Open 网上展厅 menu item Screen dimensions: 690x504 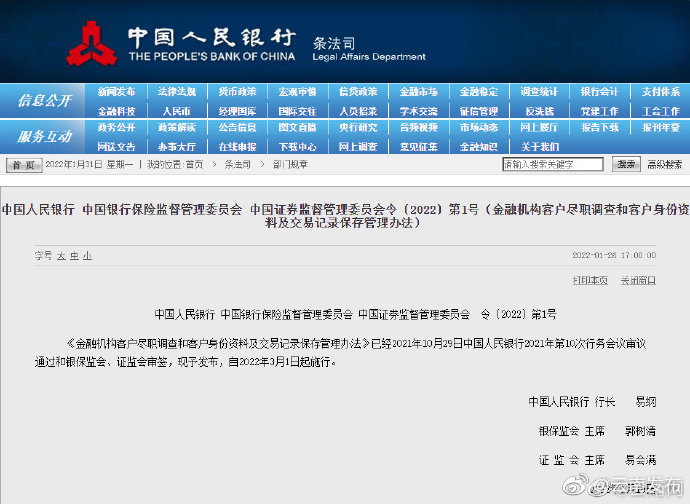(x=539, y=128)
